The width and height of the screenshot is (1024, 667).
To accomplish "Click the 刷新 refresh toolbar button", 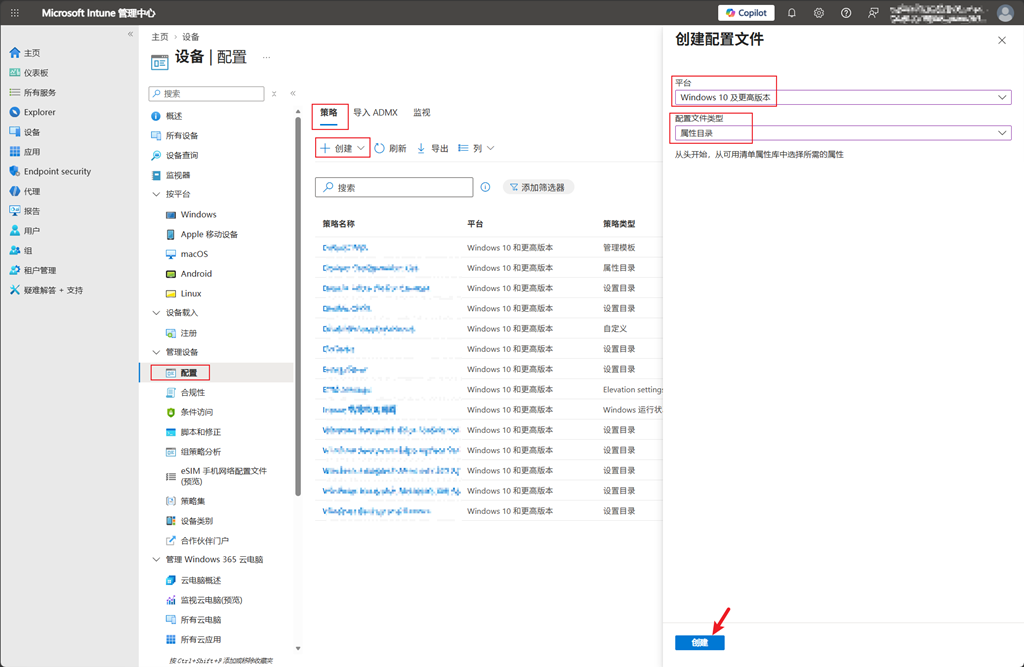I will pyautogui.click(x=391, y=148).
